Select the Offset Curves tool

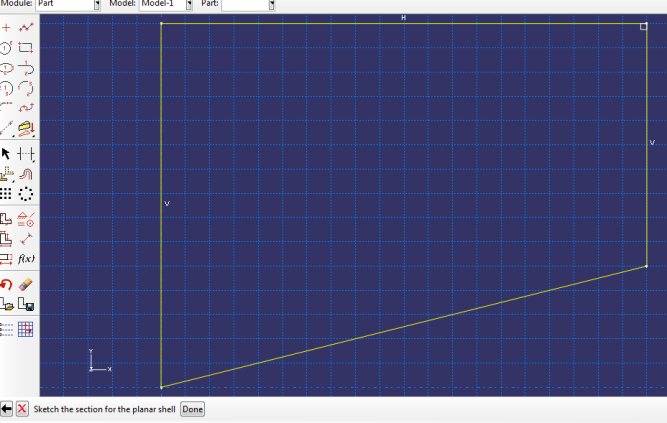click(x=26, y=174)
